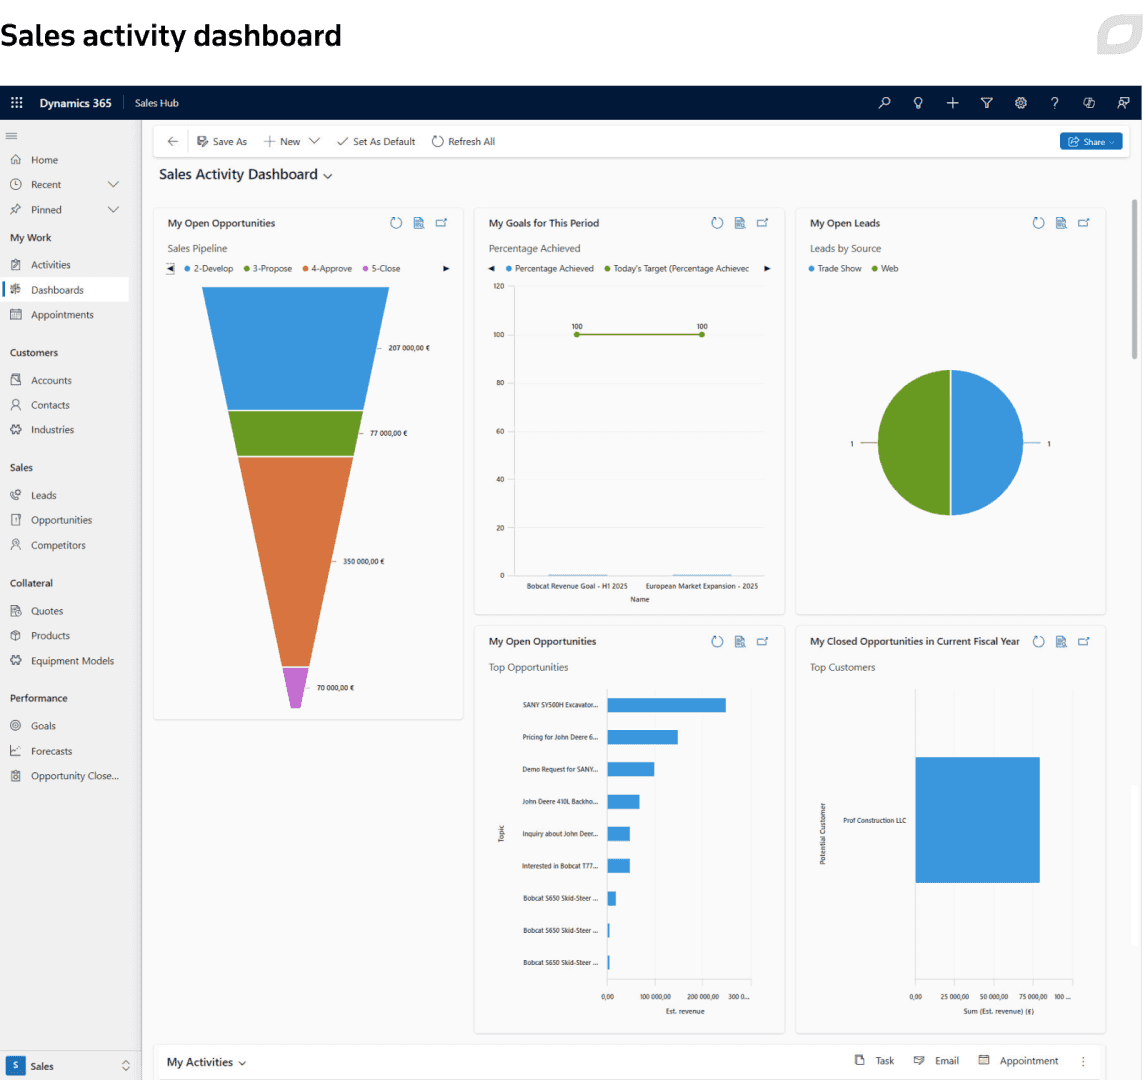Open the settings gear icon
This screenshot has width=1143, height=1080.
click(x=1021, y=103)
